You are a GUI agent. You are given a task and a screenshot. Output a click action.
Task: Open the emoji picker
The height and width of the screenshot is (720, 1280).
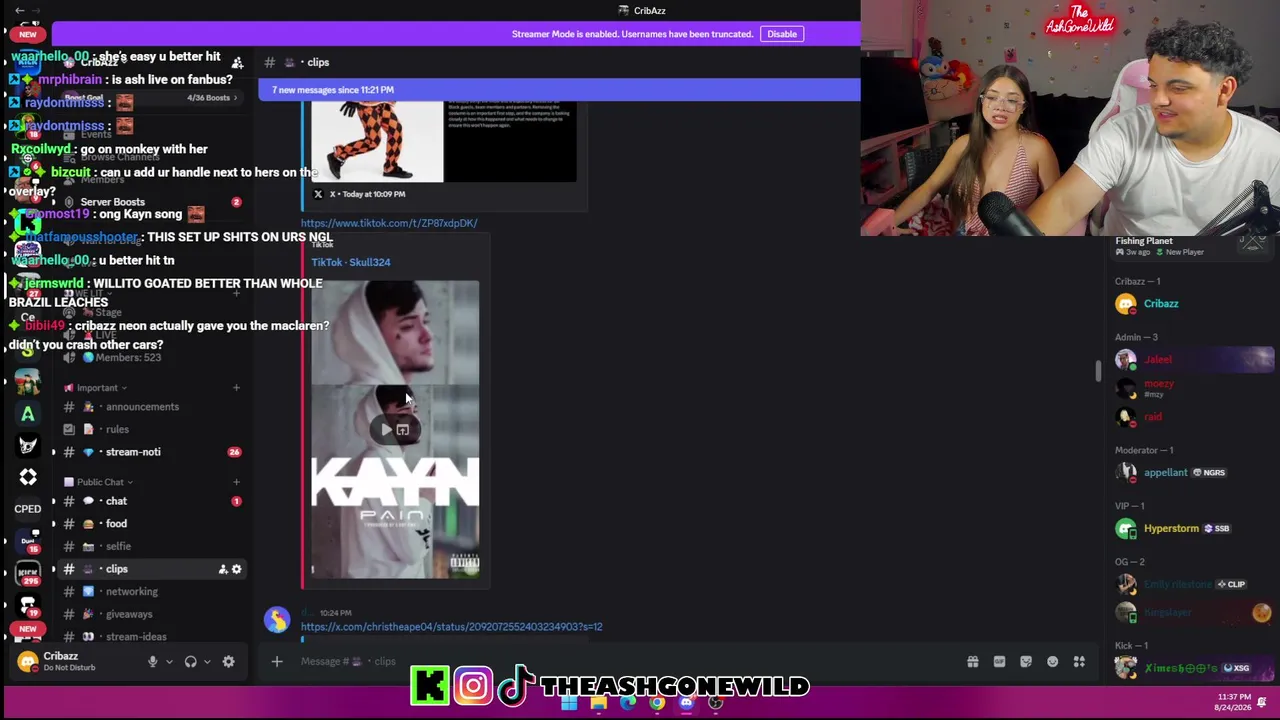[x=1052, y=661]
